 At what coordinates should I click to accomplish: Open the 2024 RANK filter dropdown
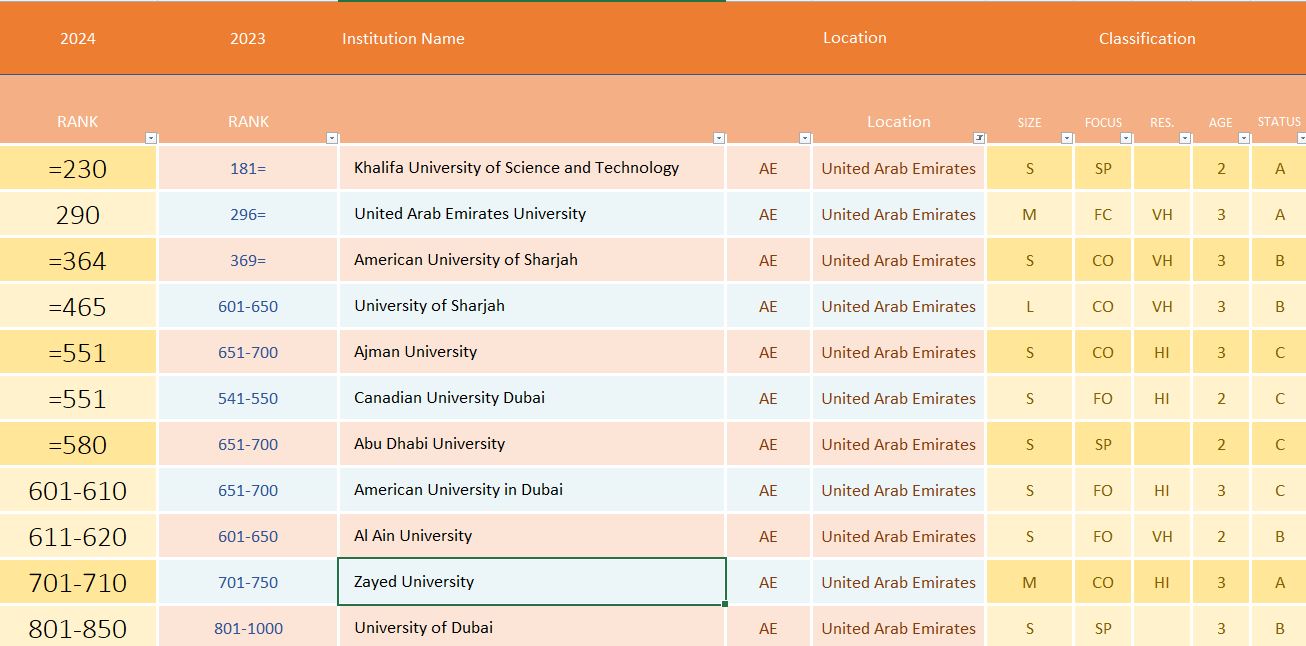click(151, 138)
